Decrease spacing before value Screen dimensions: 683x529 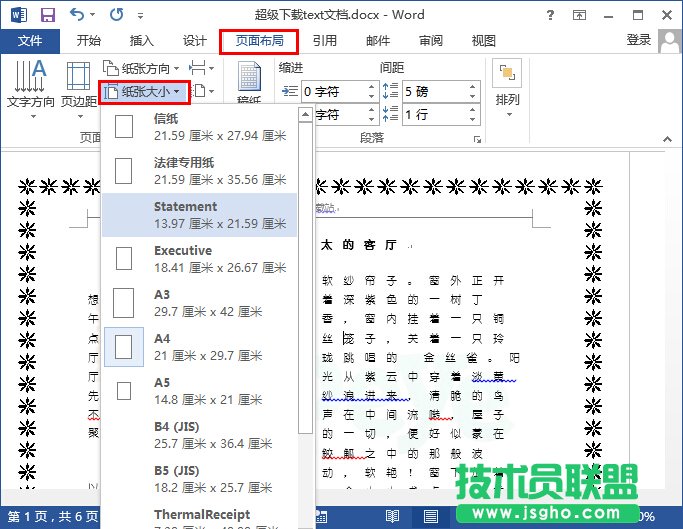[x=473, y=96]
